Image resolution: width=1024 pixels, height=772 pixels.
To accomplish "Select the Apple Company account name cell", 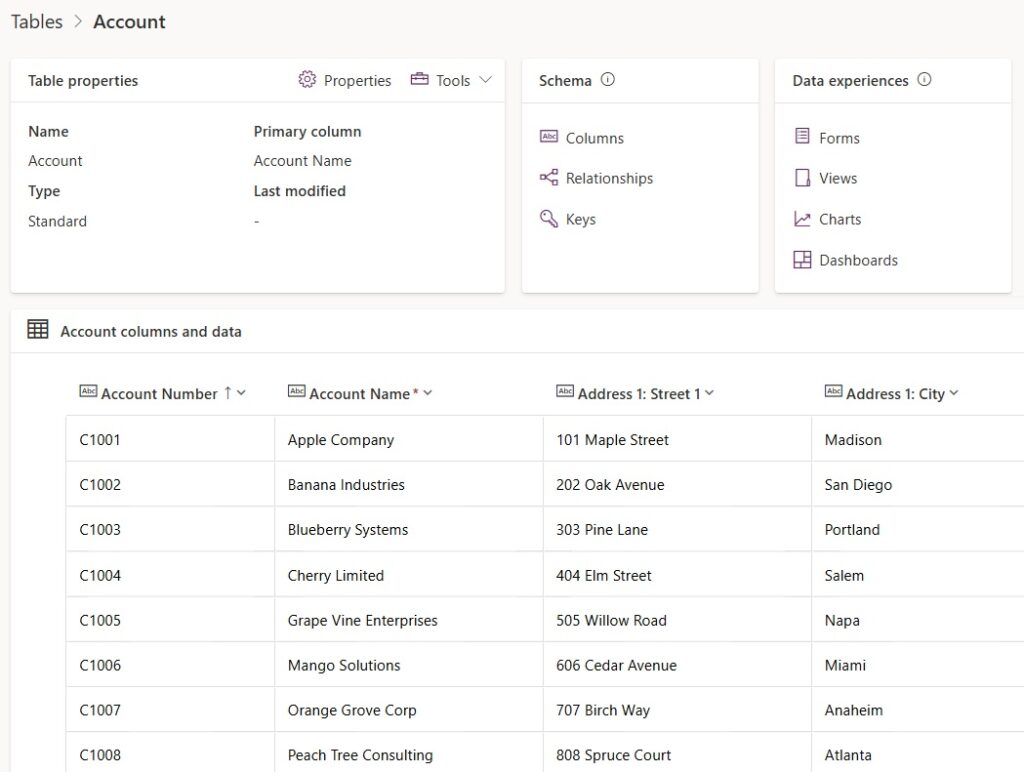I will 341,440.
